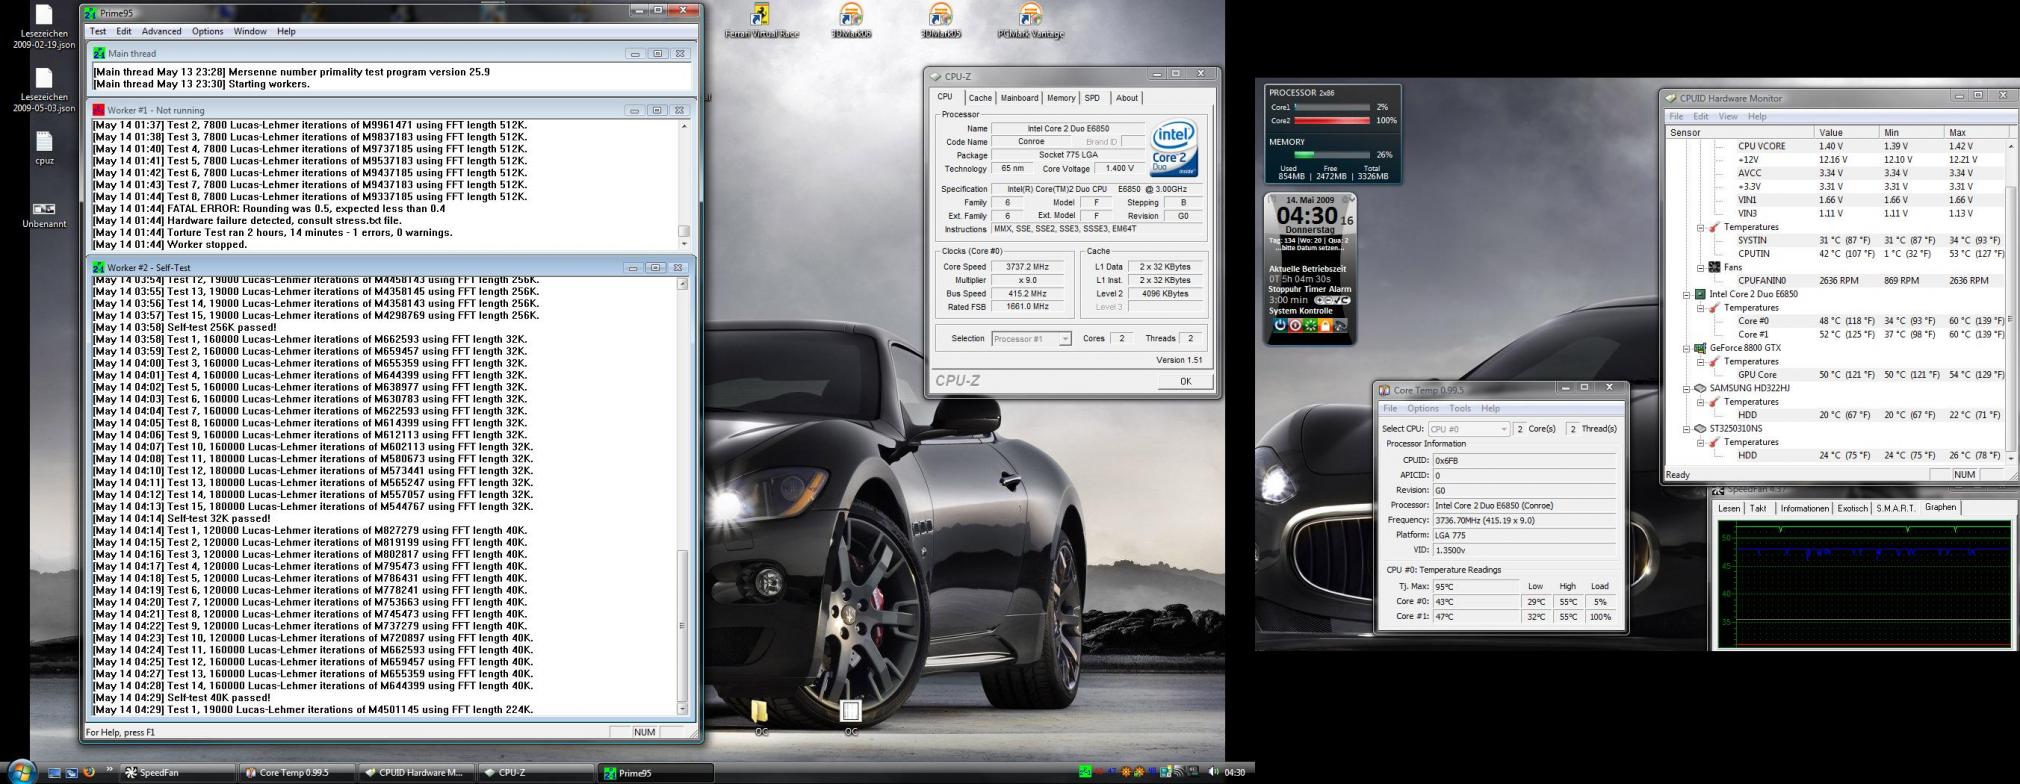Image resolution: width=2020 pixels, height=784 pixels.
Task: Open the PCMark Vantage desktop shortcut
Action: [1030, 18]
